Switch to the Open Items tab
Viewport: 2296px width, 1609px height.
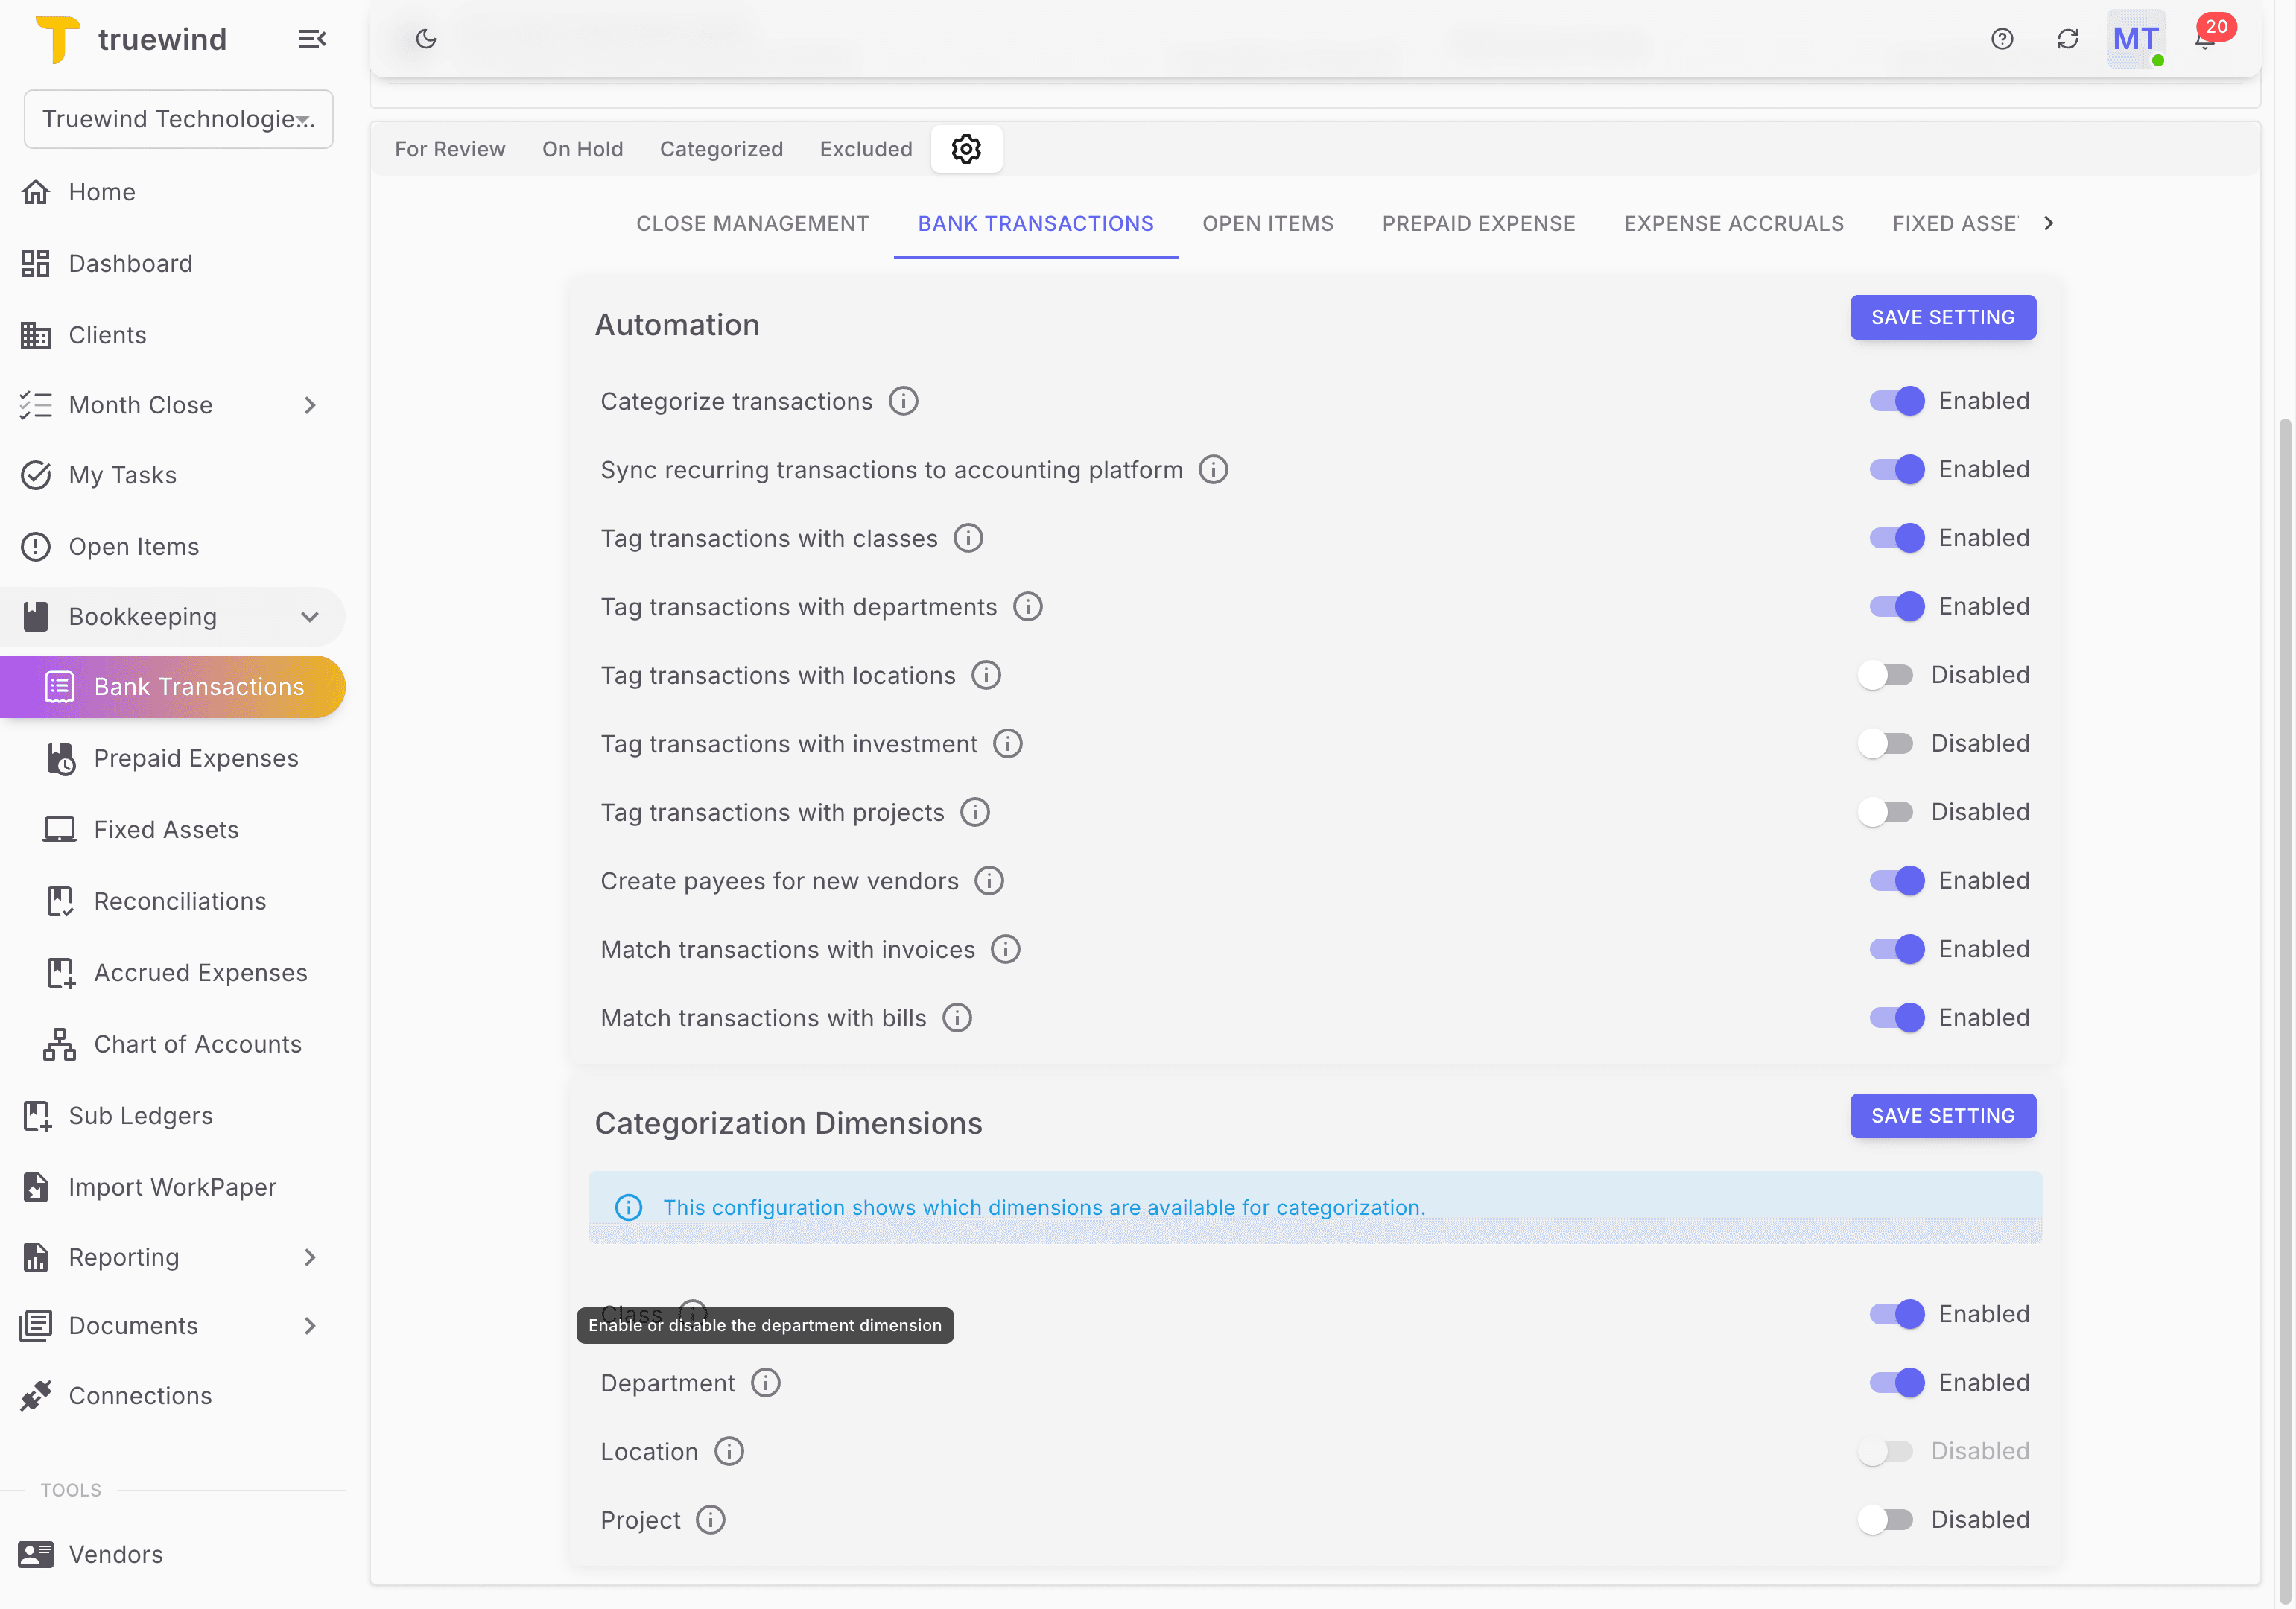click(1267, 223)
